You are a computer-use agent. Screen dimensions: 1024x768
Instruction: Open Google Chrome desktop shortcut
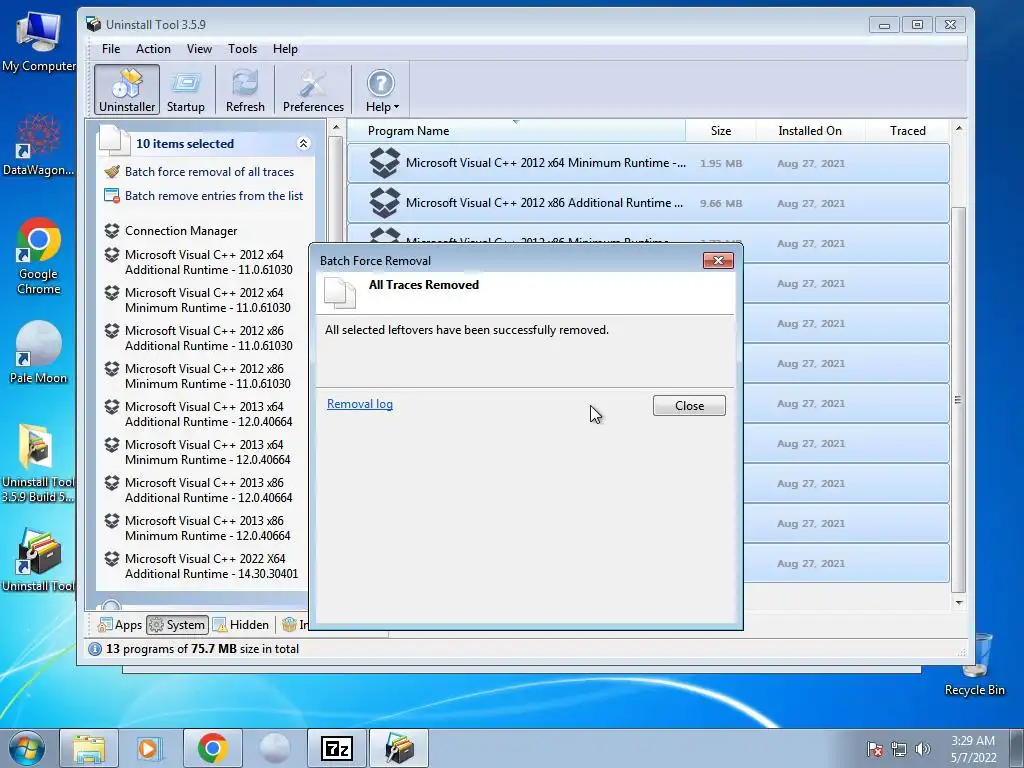(x=39, y=255)
